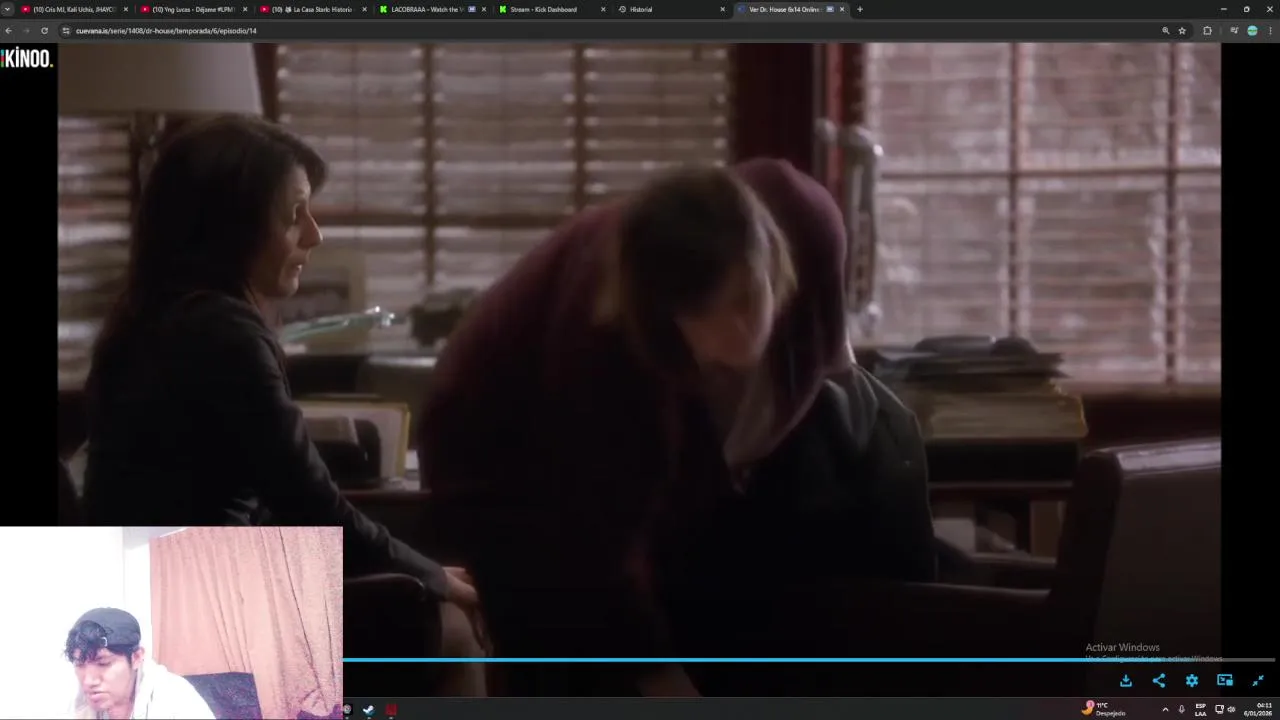Click the webcam overlay thumbnail

pos(171,623)
